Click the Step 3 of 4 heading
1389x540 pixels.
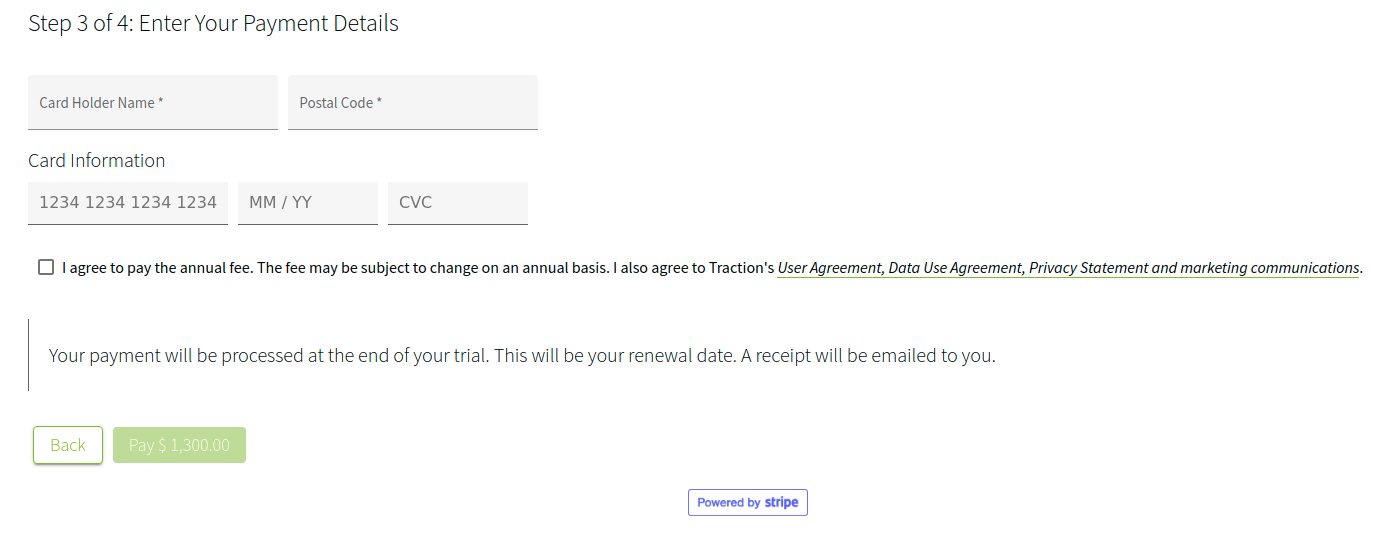coord(213,23)
